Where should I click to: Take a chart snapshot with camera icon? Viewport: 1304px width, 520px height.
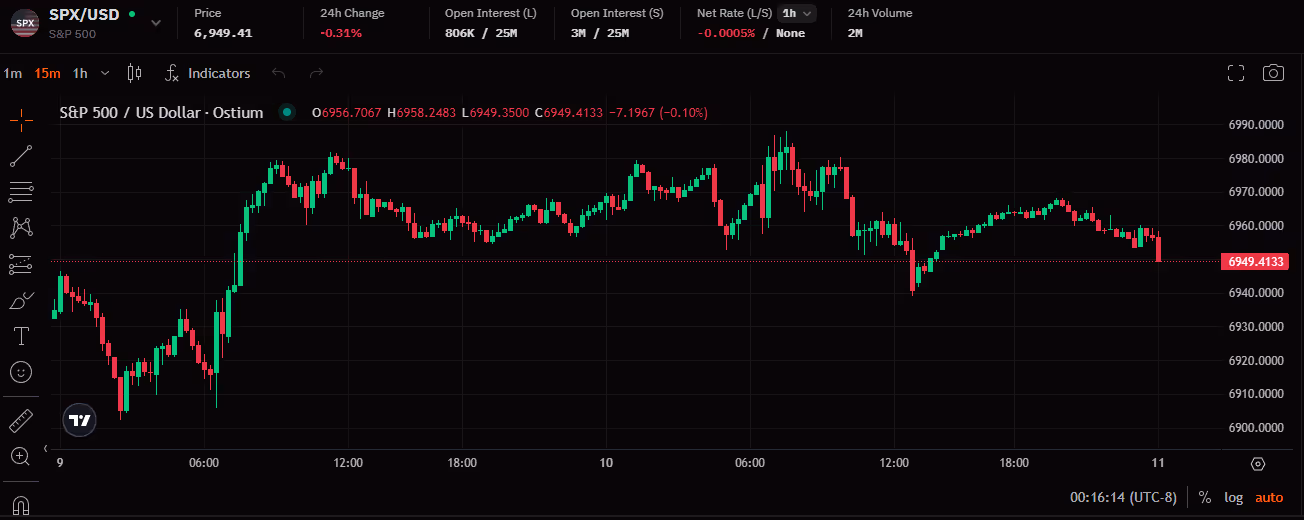pyautogui.click(x=1273, y=73)
